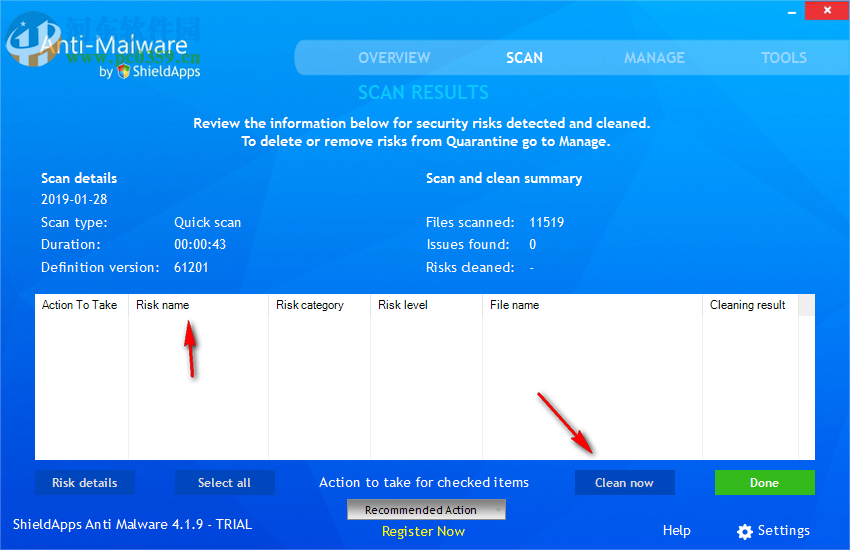Click the Risk level column header

click(x=426, y=305)
